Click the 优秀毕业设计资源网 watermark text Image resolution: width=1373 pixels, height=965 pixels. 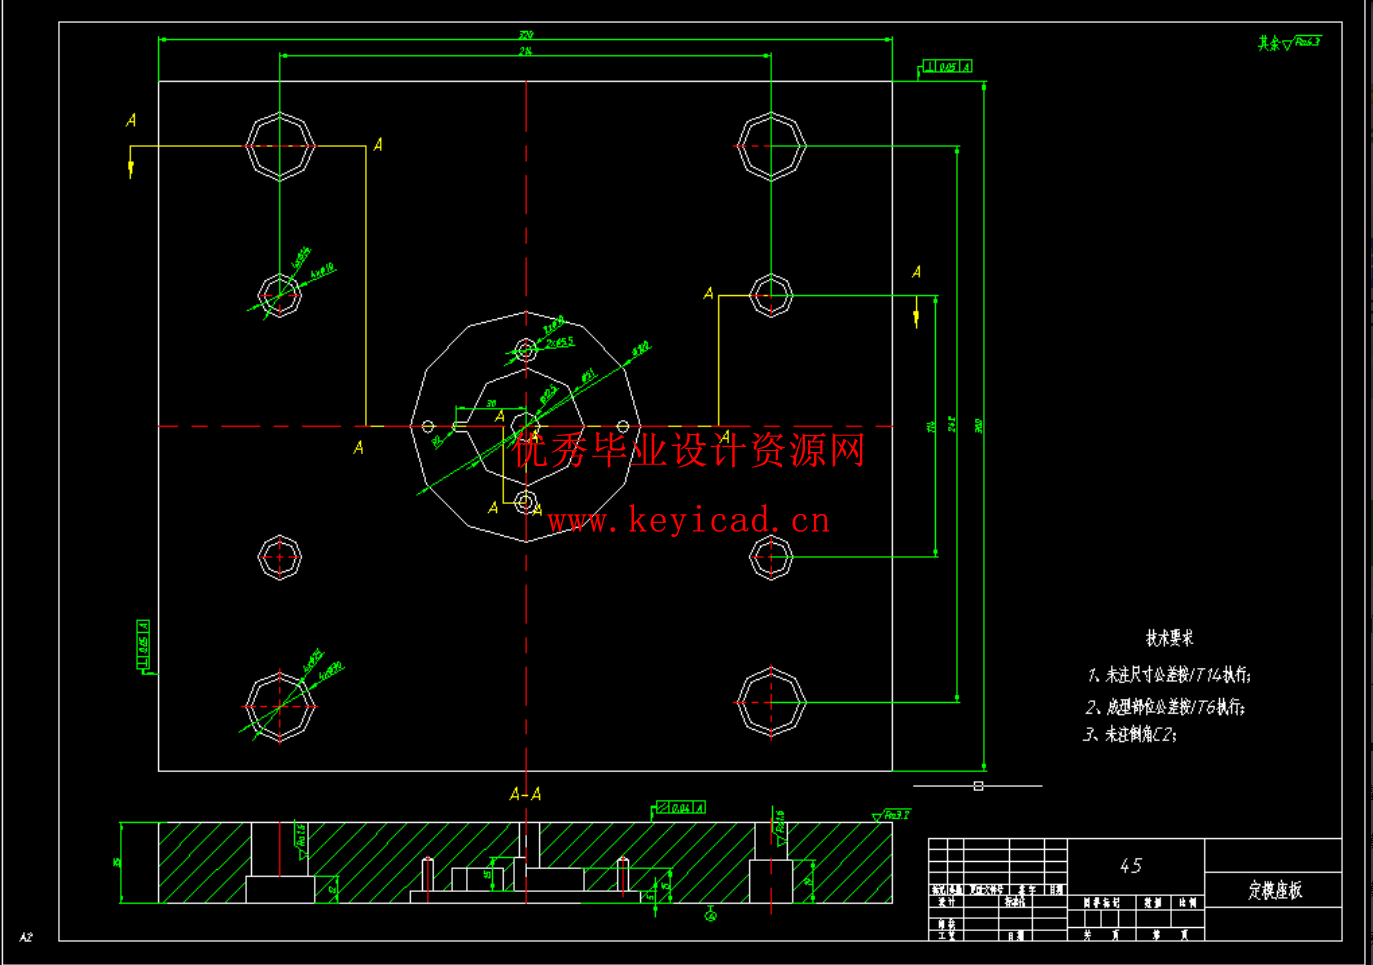coord(688,449)
